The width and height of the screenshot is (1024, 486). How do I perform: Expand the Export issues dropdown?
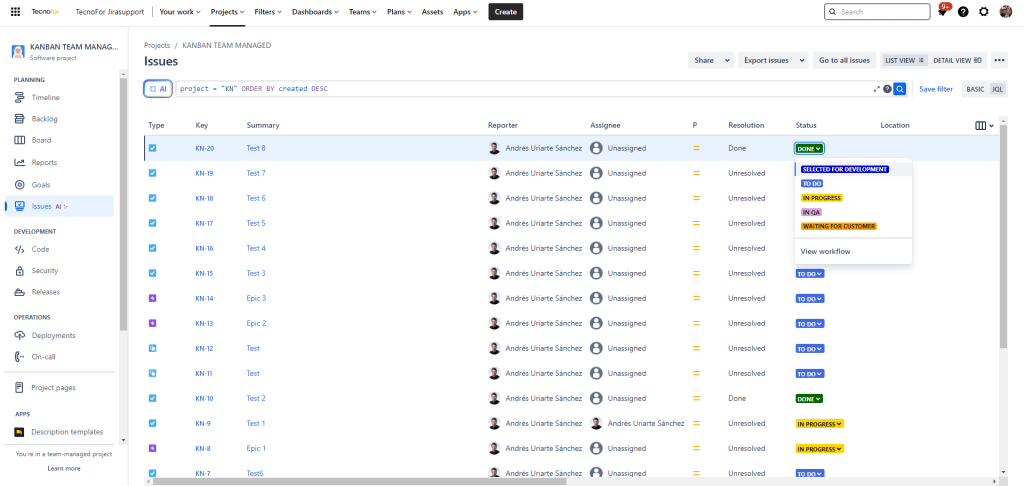[x=773, y=60]
